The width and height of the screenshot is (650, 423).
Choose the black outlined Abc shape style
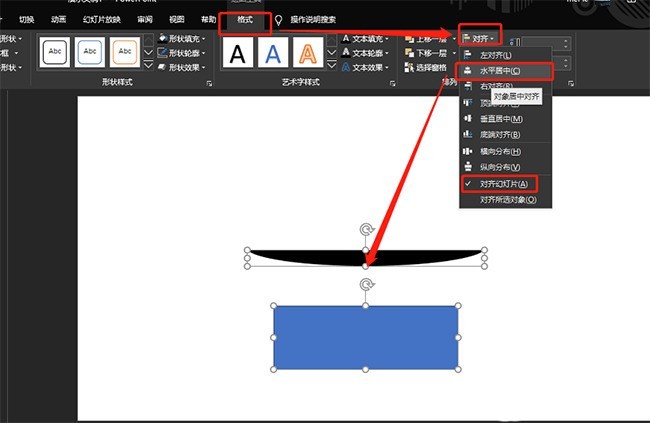pyautogui.click(x=55, y=52)
